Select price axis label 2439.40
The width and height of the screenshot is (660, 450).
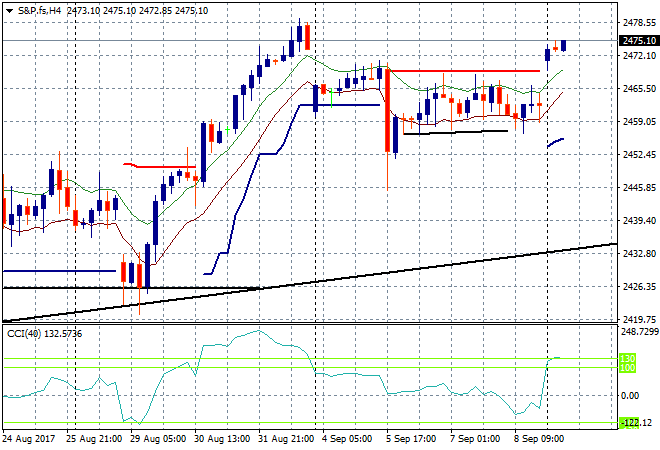pos(639,220)
